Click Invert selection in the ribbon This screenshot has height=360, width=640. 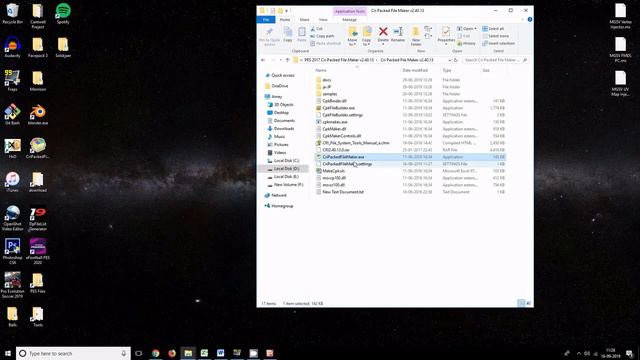(x=498, y=43)
